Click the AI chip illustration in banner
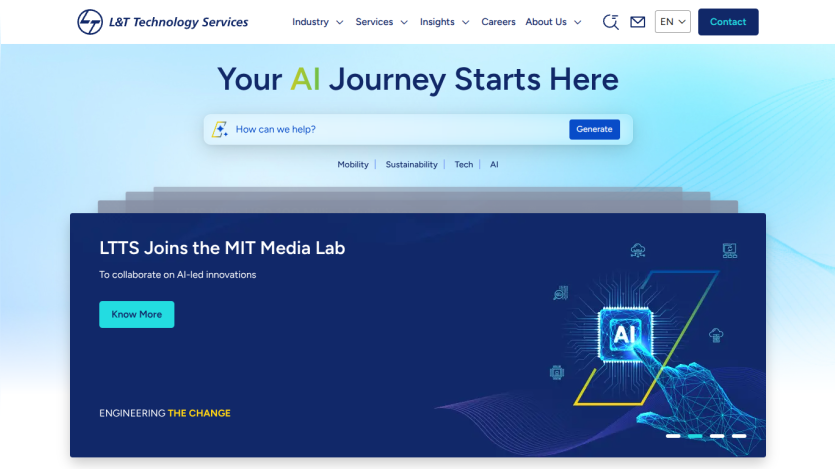This screenshot has height=469, width=835. point(625,335)
